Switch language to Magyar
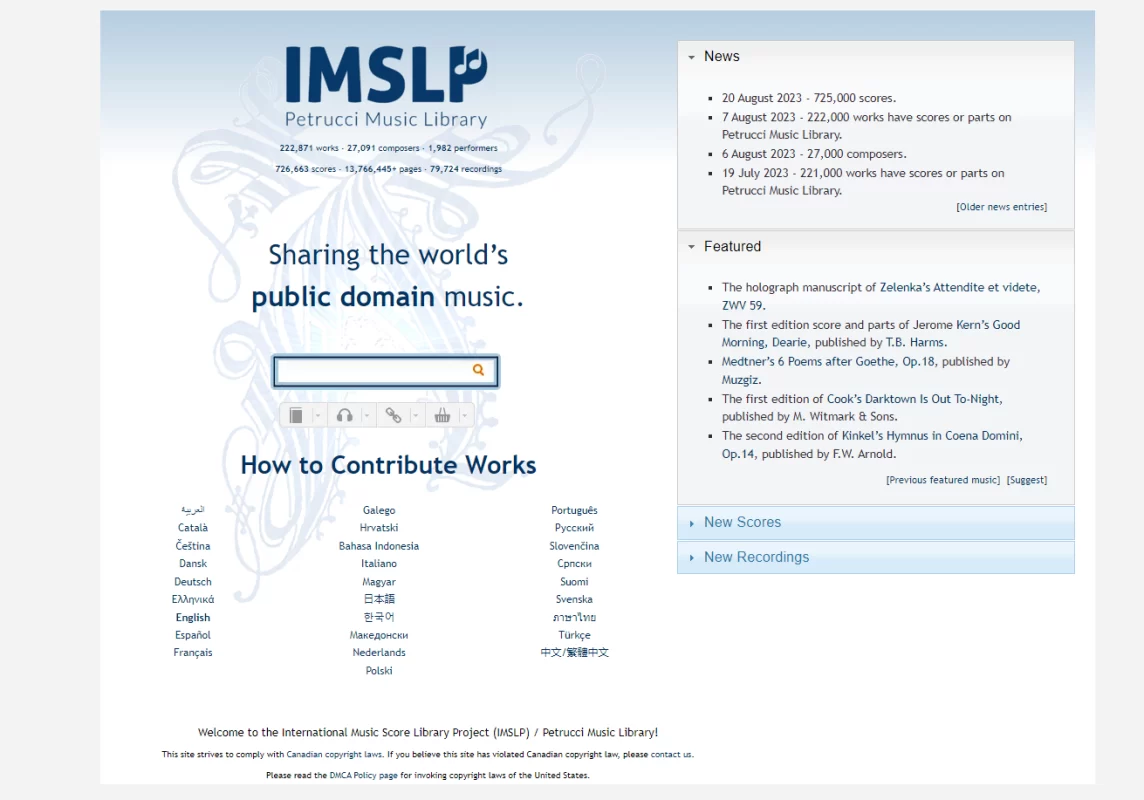Screen dimensions: 1144x800 coord(379,582)
